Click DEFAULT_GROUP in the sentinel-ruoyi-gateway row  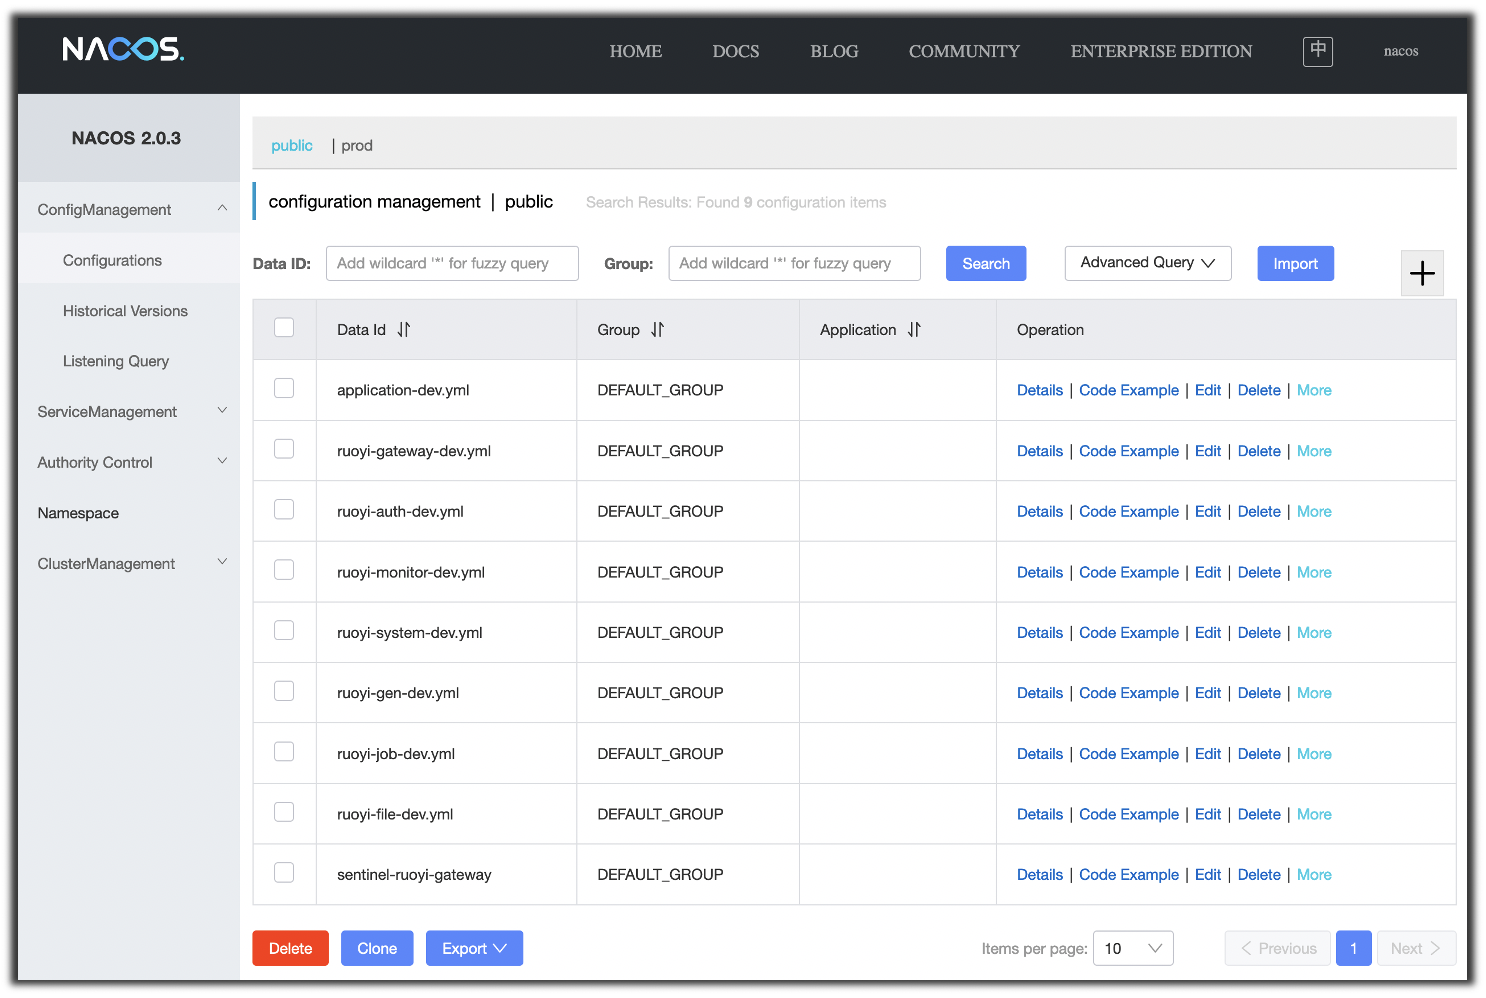(660, 875)
